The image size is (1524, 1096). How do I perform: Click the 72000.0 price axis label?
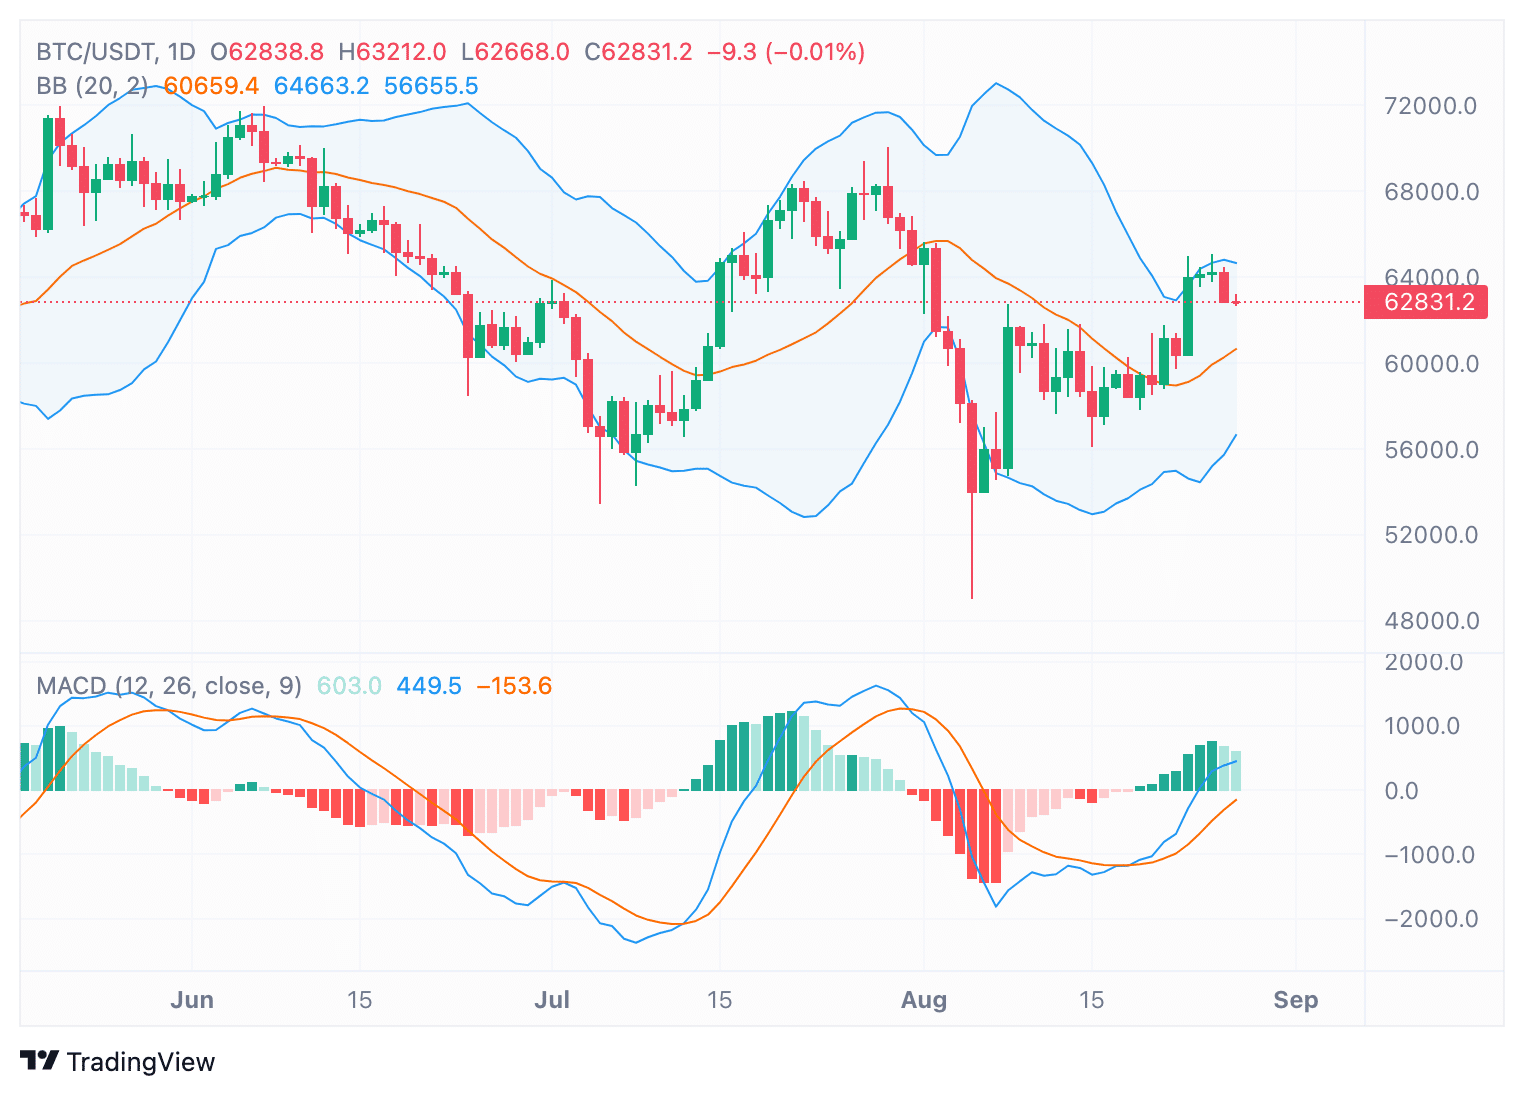(1431, 106)
